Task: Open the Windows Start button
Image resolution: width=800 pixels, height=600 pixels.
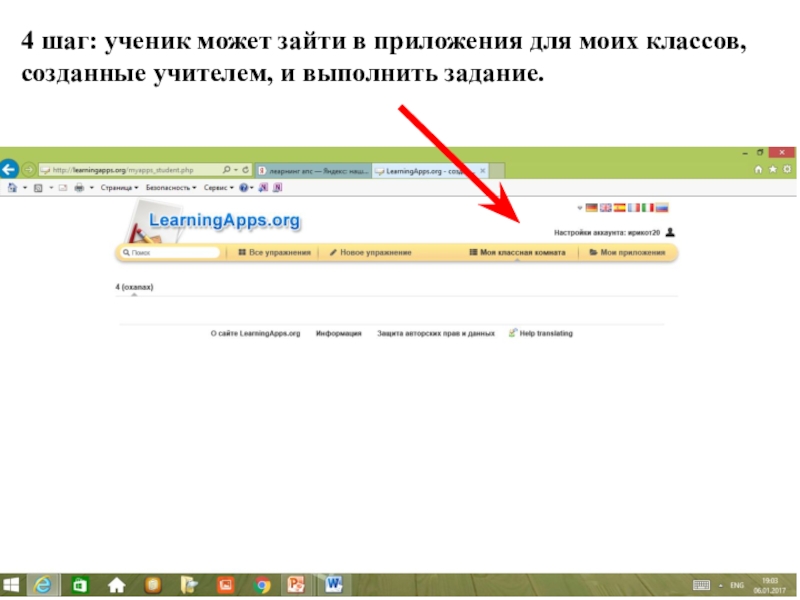Action: (x=11, y=585)
